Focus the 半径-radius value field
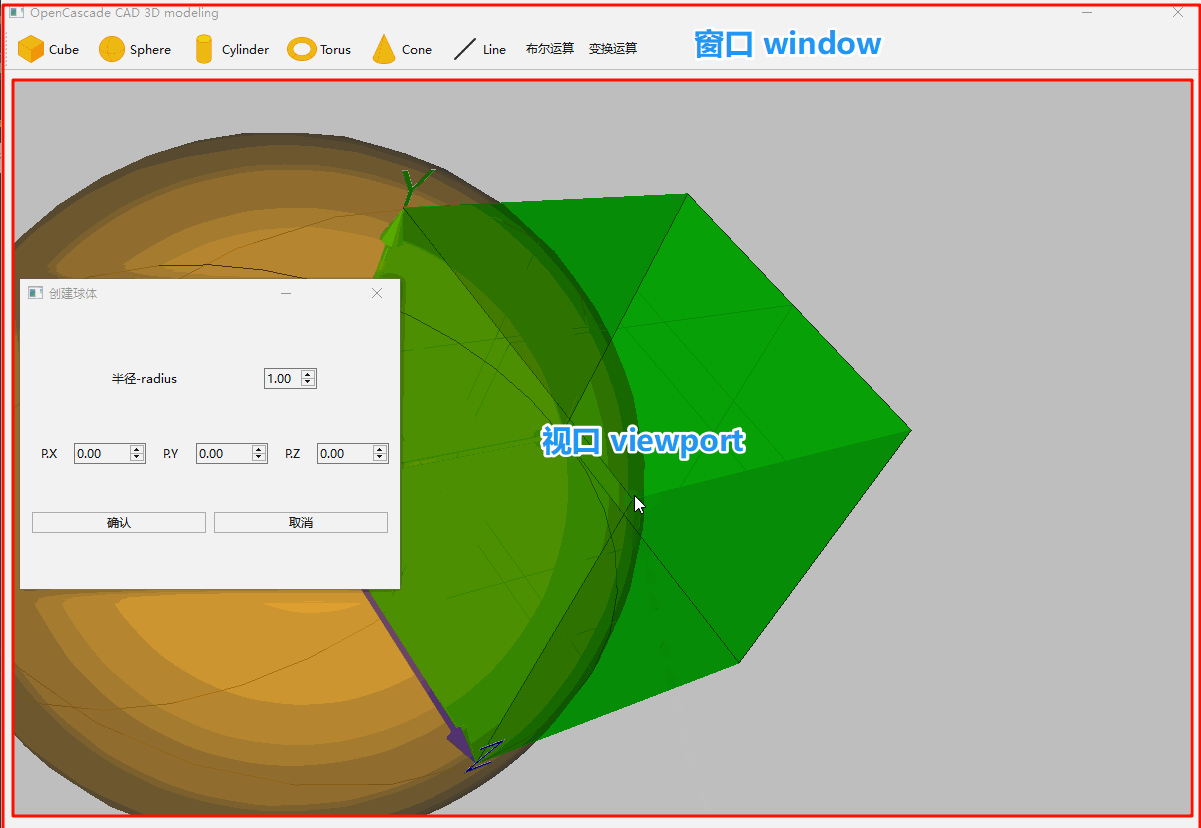The width and height of the screenshot is (1201, 828). (x=282, y=379)
